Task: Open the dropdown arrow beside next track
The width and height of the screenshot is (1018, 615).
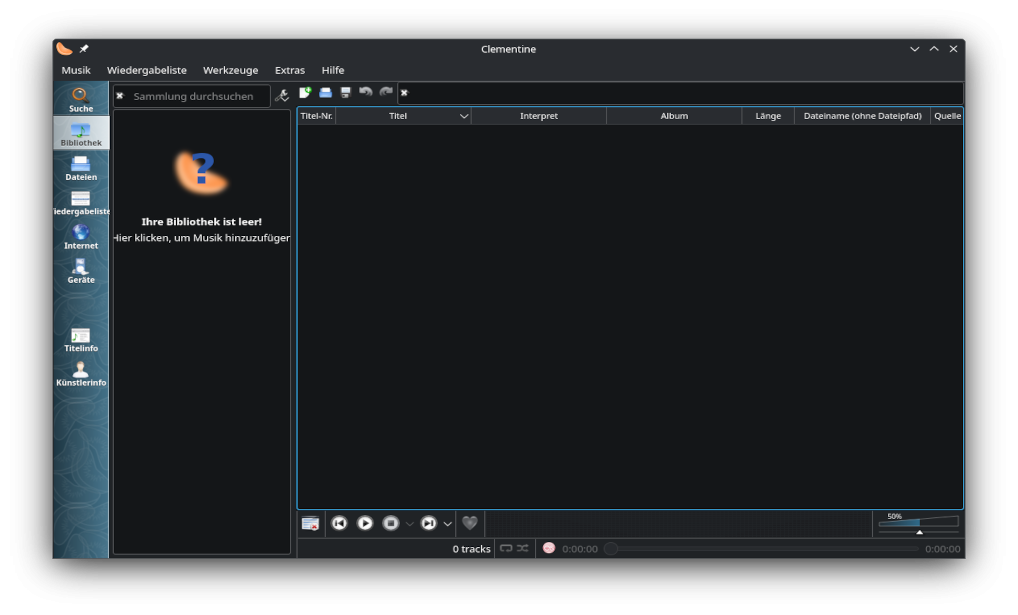Action: click(447, 524)
